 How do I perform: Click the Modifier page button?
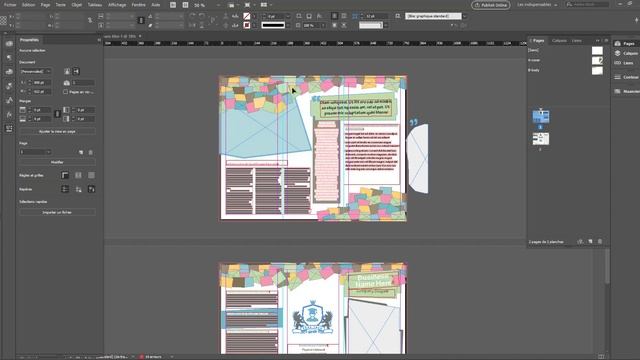(57, 162)
